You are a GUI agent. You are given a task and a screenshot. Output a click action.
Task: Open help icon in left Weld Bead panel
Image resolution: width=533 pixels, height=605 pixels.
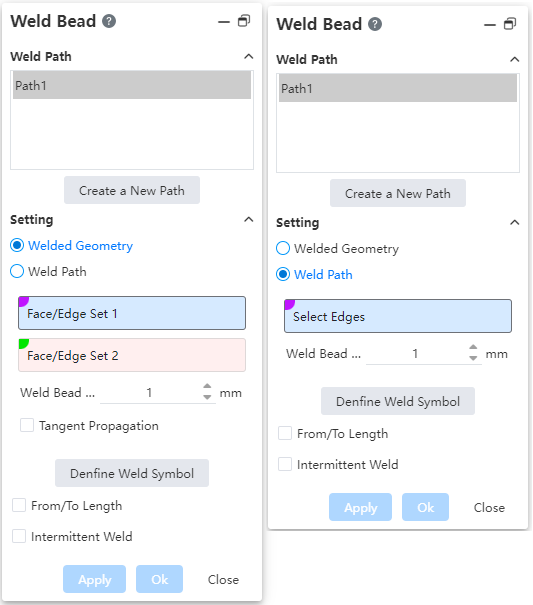point(109,21)
